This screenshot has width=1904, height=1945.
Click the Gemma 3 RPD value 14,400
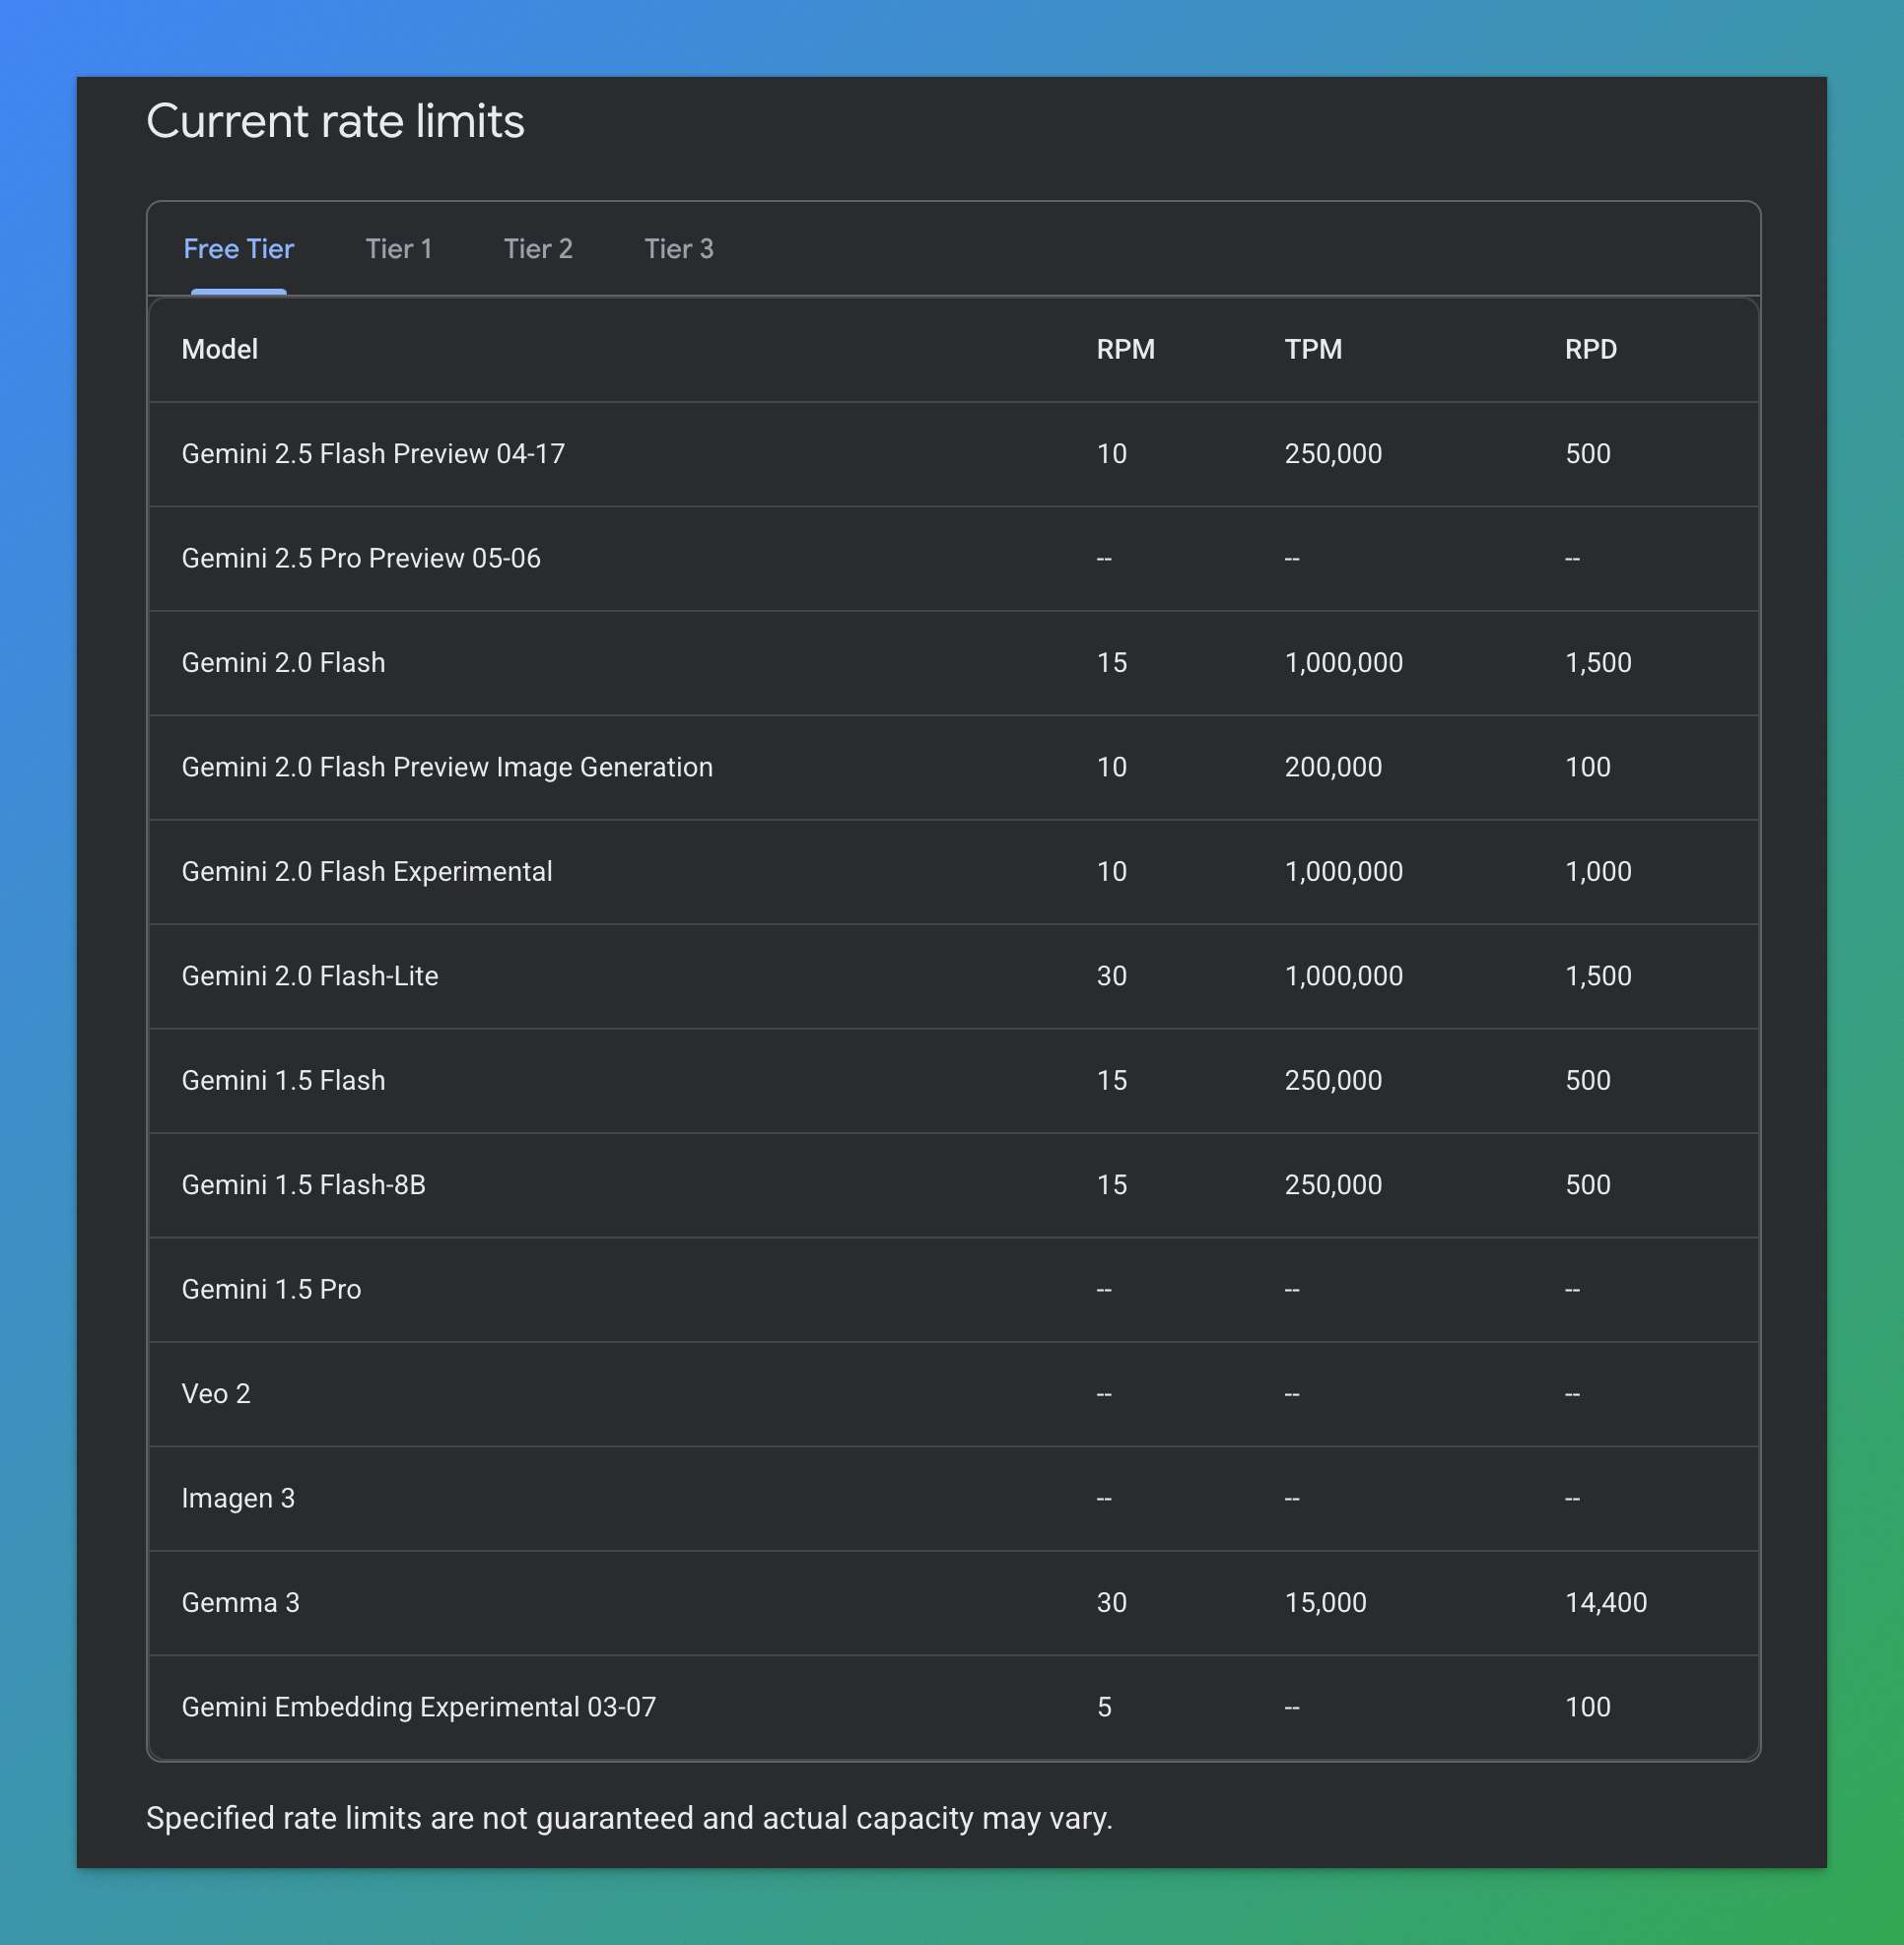click(1605, 1603)
